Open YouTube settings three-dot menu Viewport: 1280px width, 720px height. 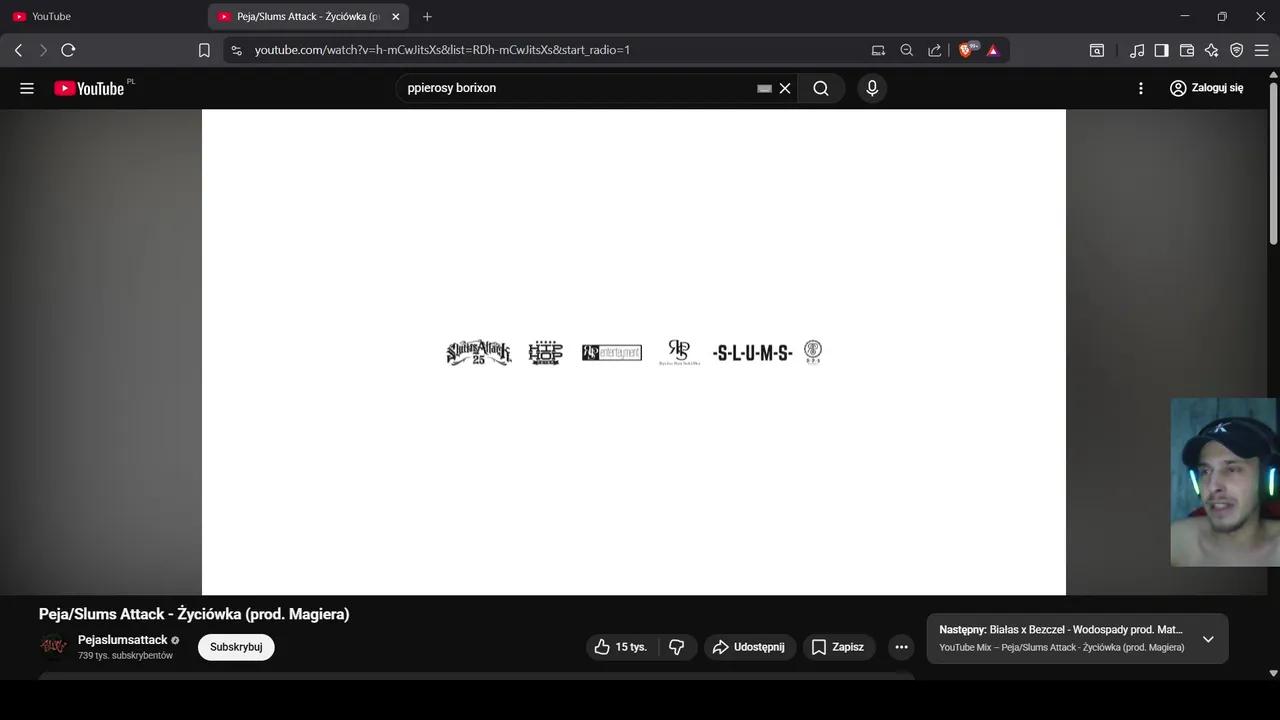[1141, 88]
